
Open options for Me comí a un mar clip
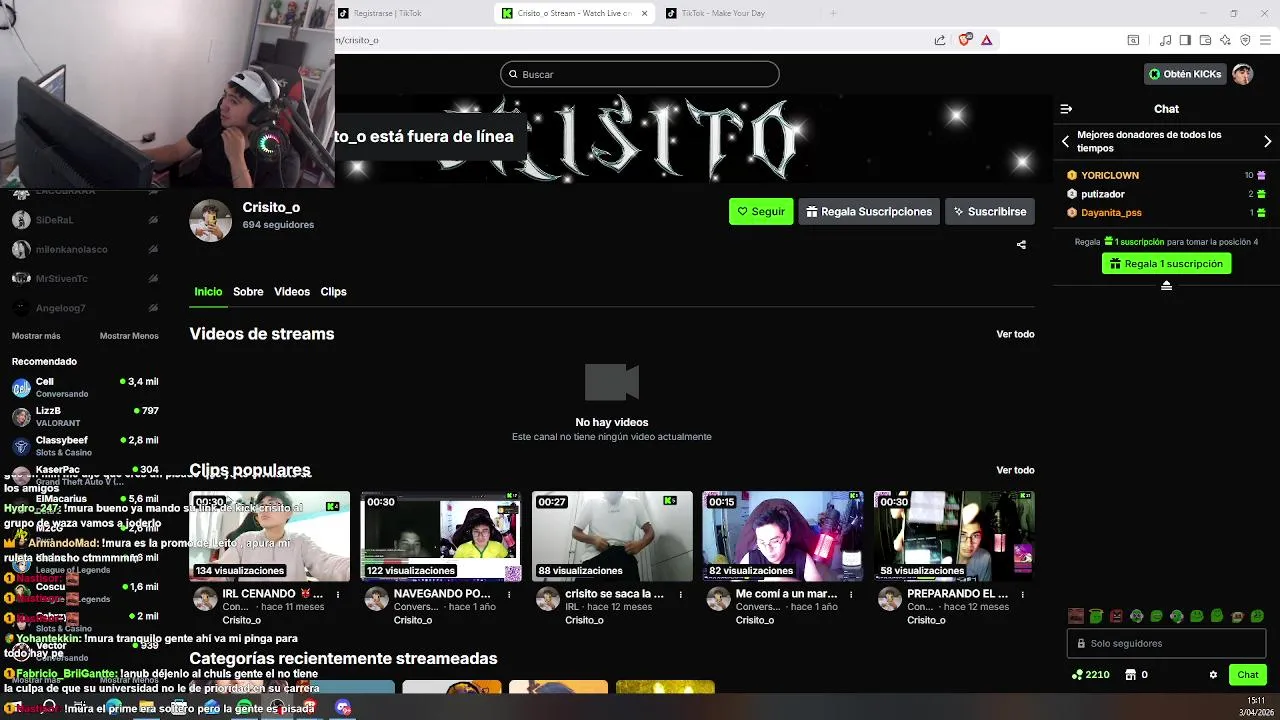tap(851, 594)
